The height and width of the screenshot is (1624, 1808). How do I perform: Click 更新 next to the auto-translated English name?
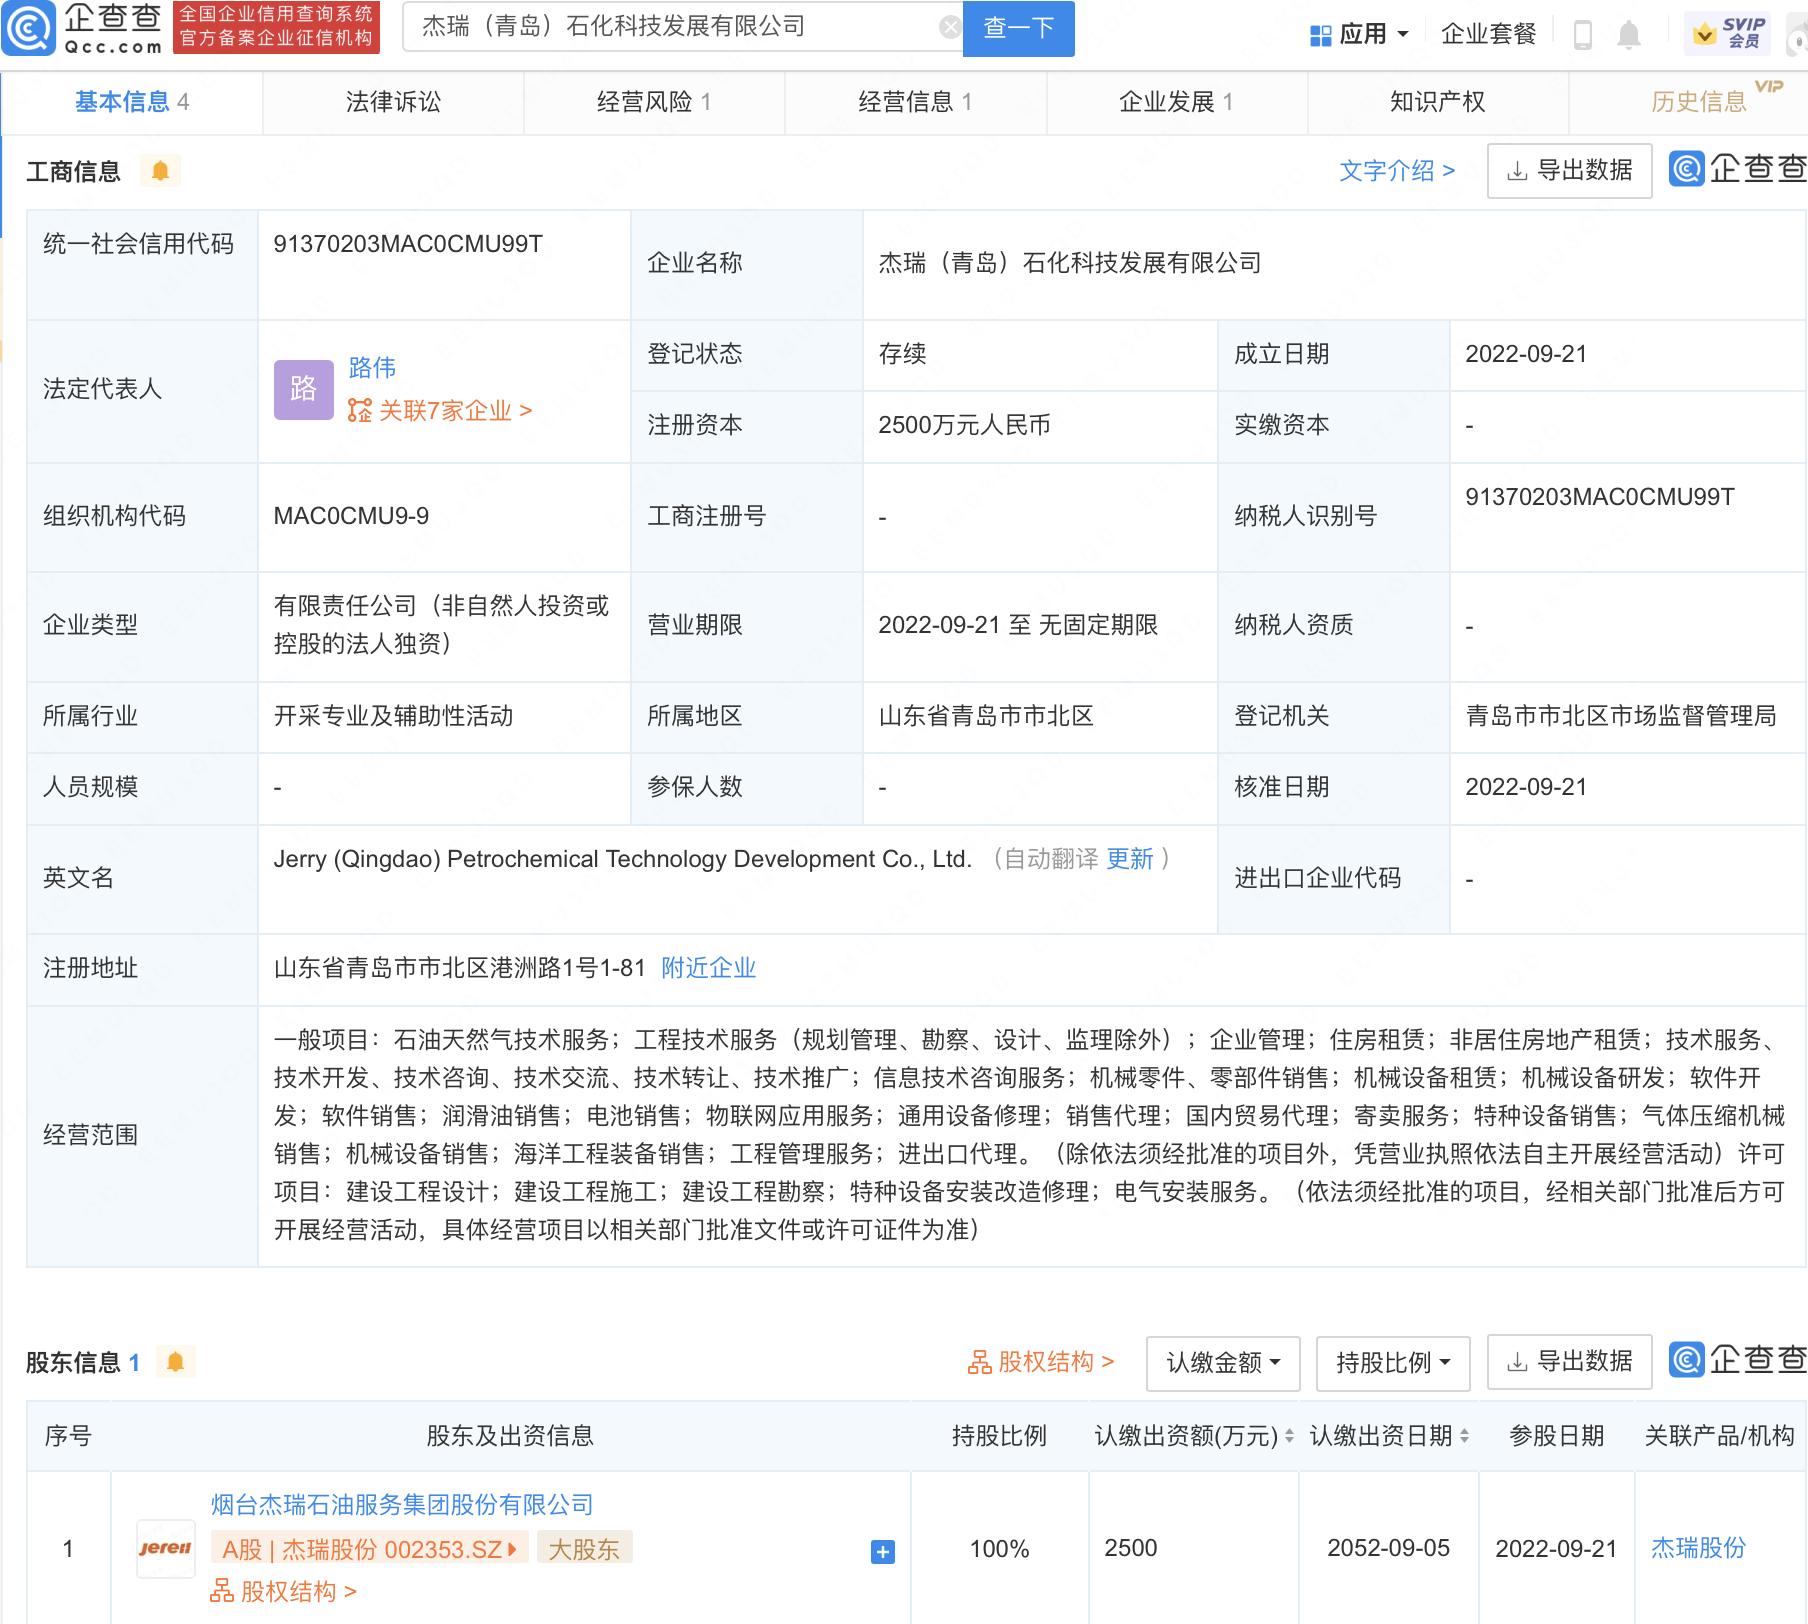point(1130,859)
